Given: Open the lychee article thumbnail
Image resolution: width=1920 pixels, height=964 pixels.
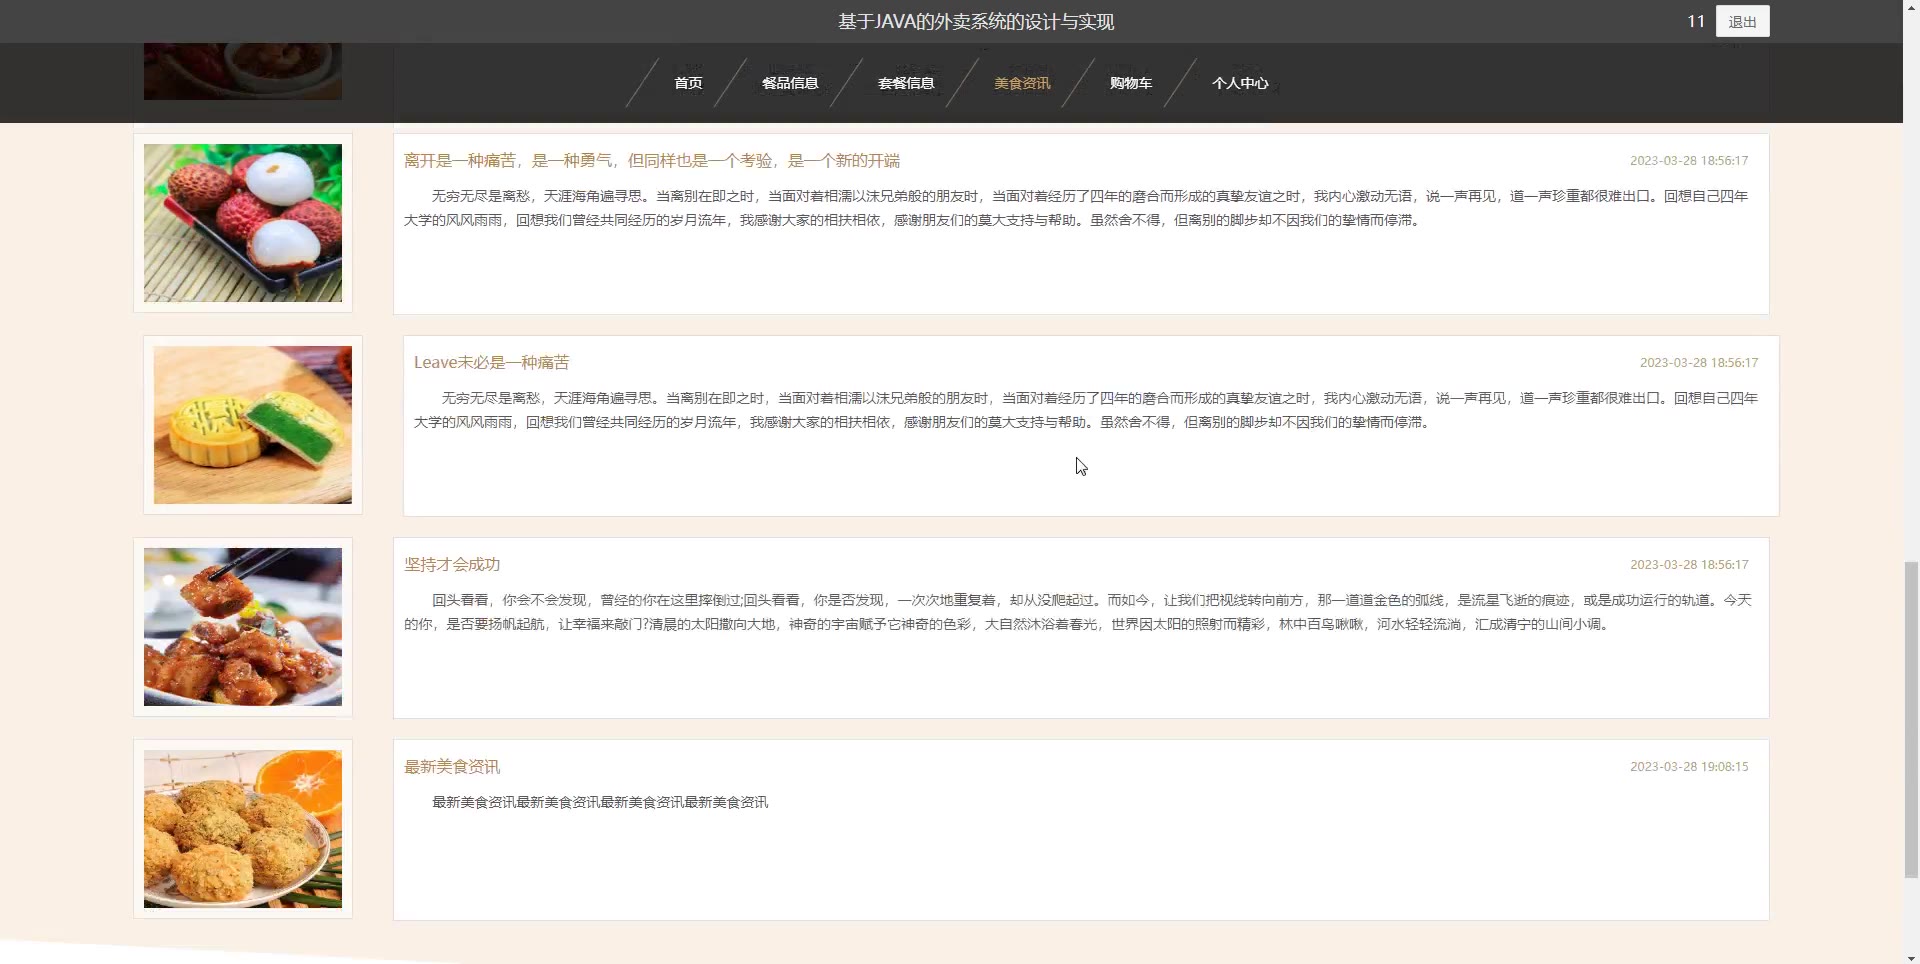Looking at the screenshot, I should [243, 223].
